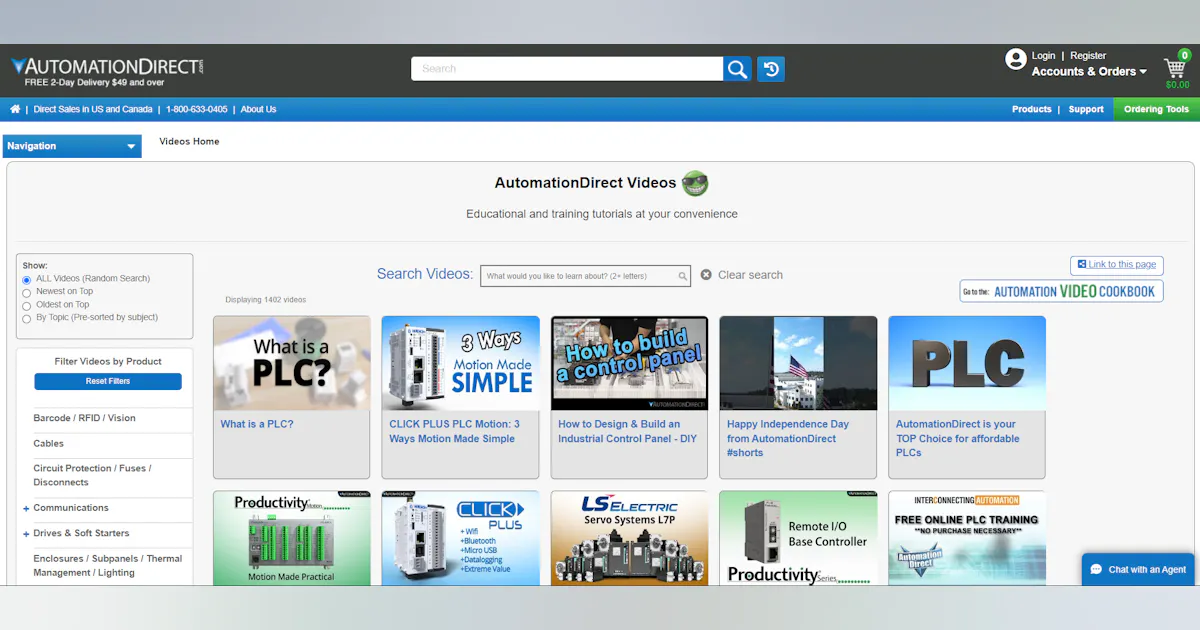Open the Ordering Tools menu
1200x630 pixels.
point(1156,109)
